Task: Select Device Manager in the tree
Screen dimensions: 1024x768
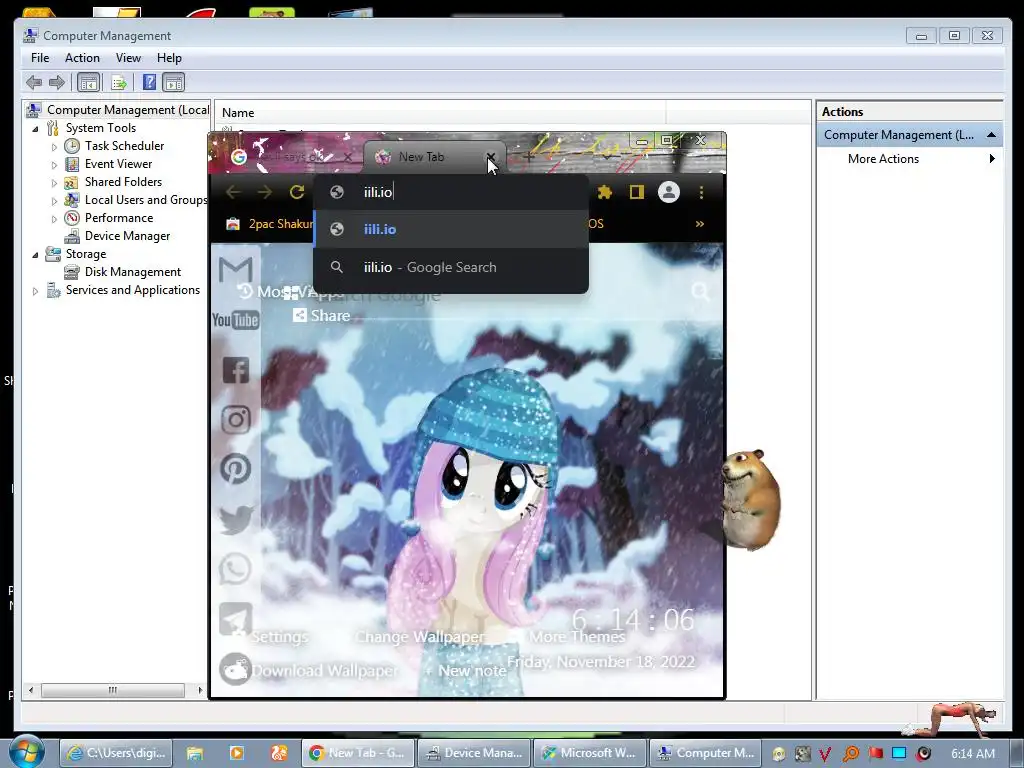Action: click(127, 236)
